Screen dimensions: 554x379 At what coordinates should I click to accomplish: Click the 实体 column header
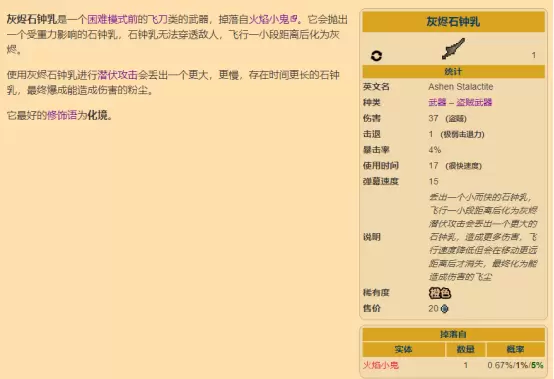[x=403, y=350]
